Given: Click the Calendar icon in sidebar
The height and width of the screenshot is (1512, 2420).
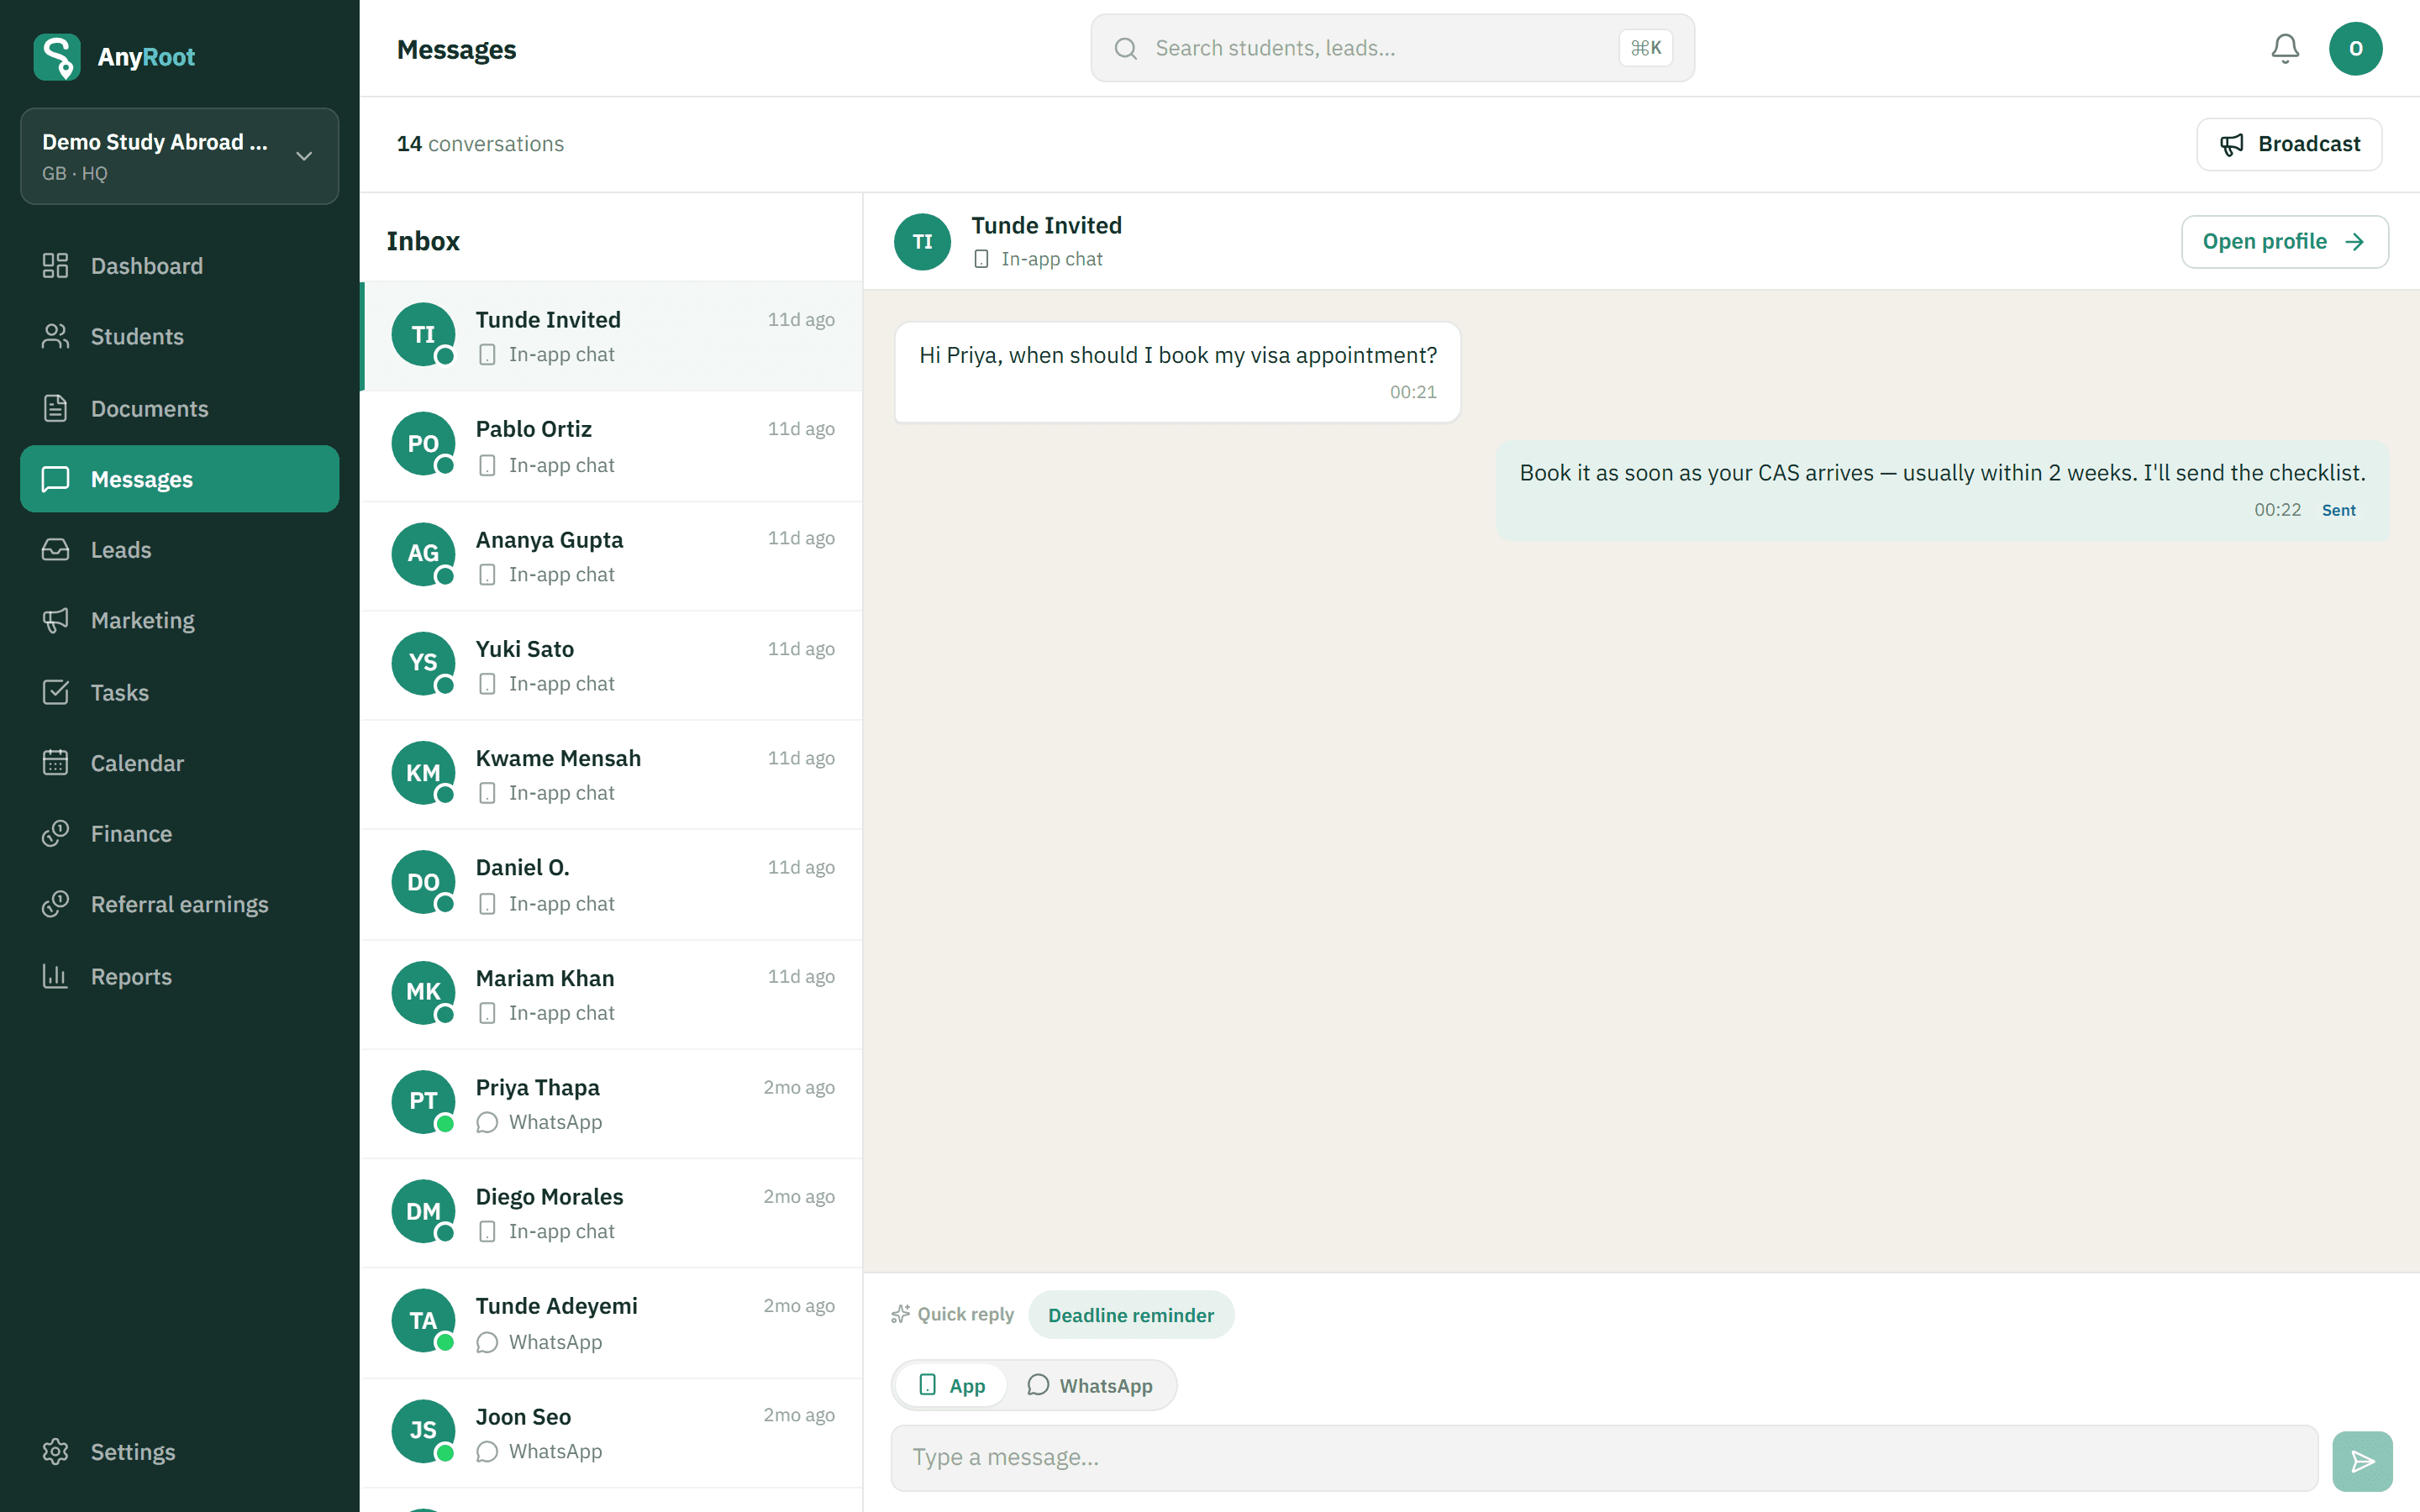Looking at the screenshot, I should [55, 762].
